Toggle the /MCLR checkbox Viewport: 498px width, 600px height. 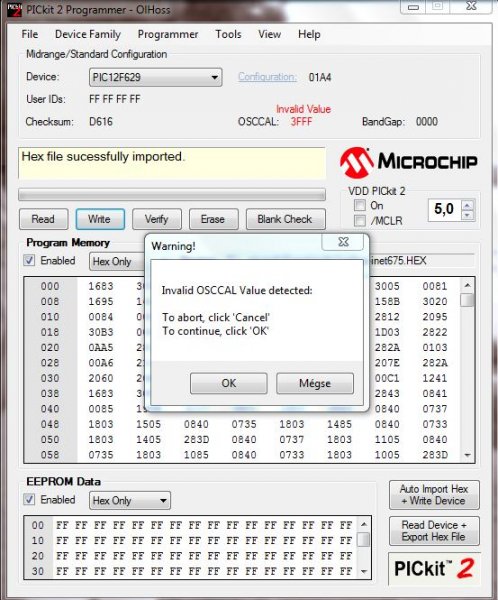coord(359,221)
